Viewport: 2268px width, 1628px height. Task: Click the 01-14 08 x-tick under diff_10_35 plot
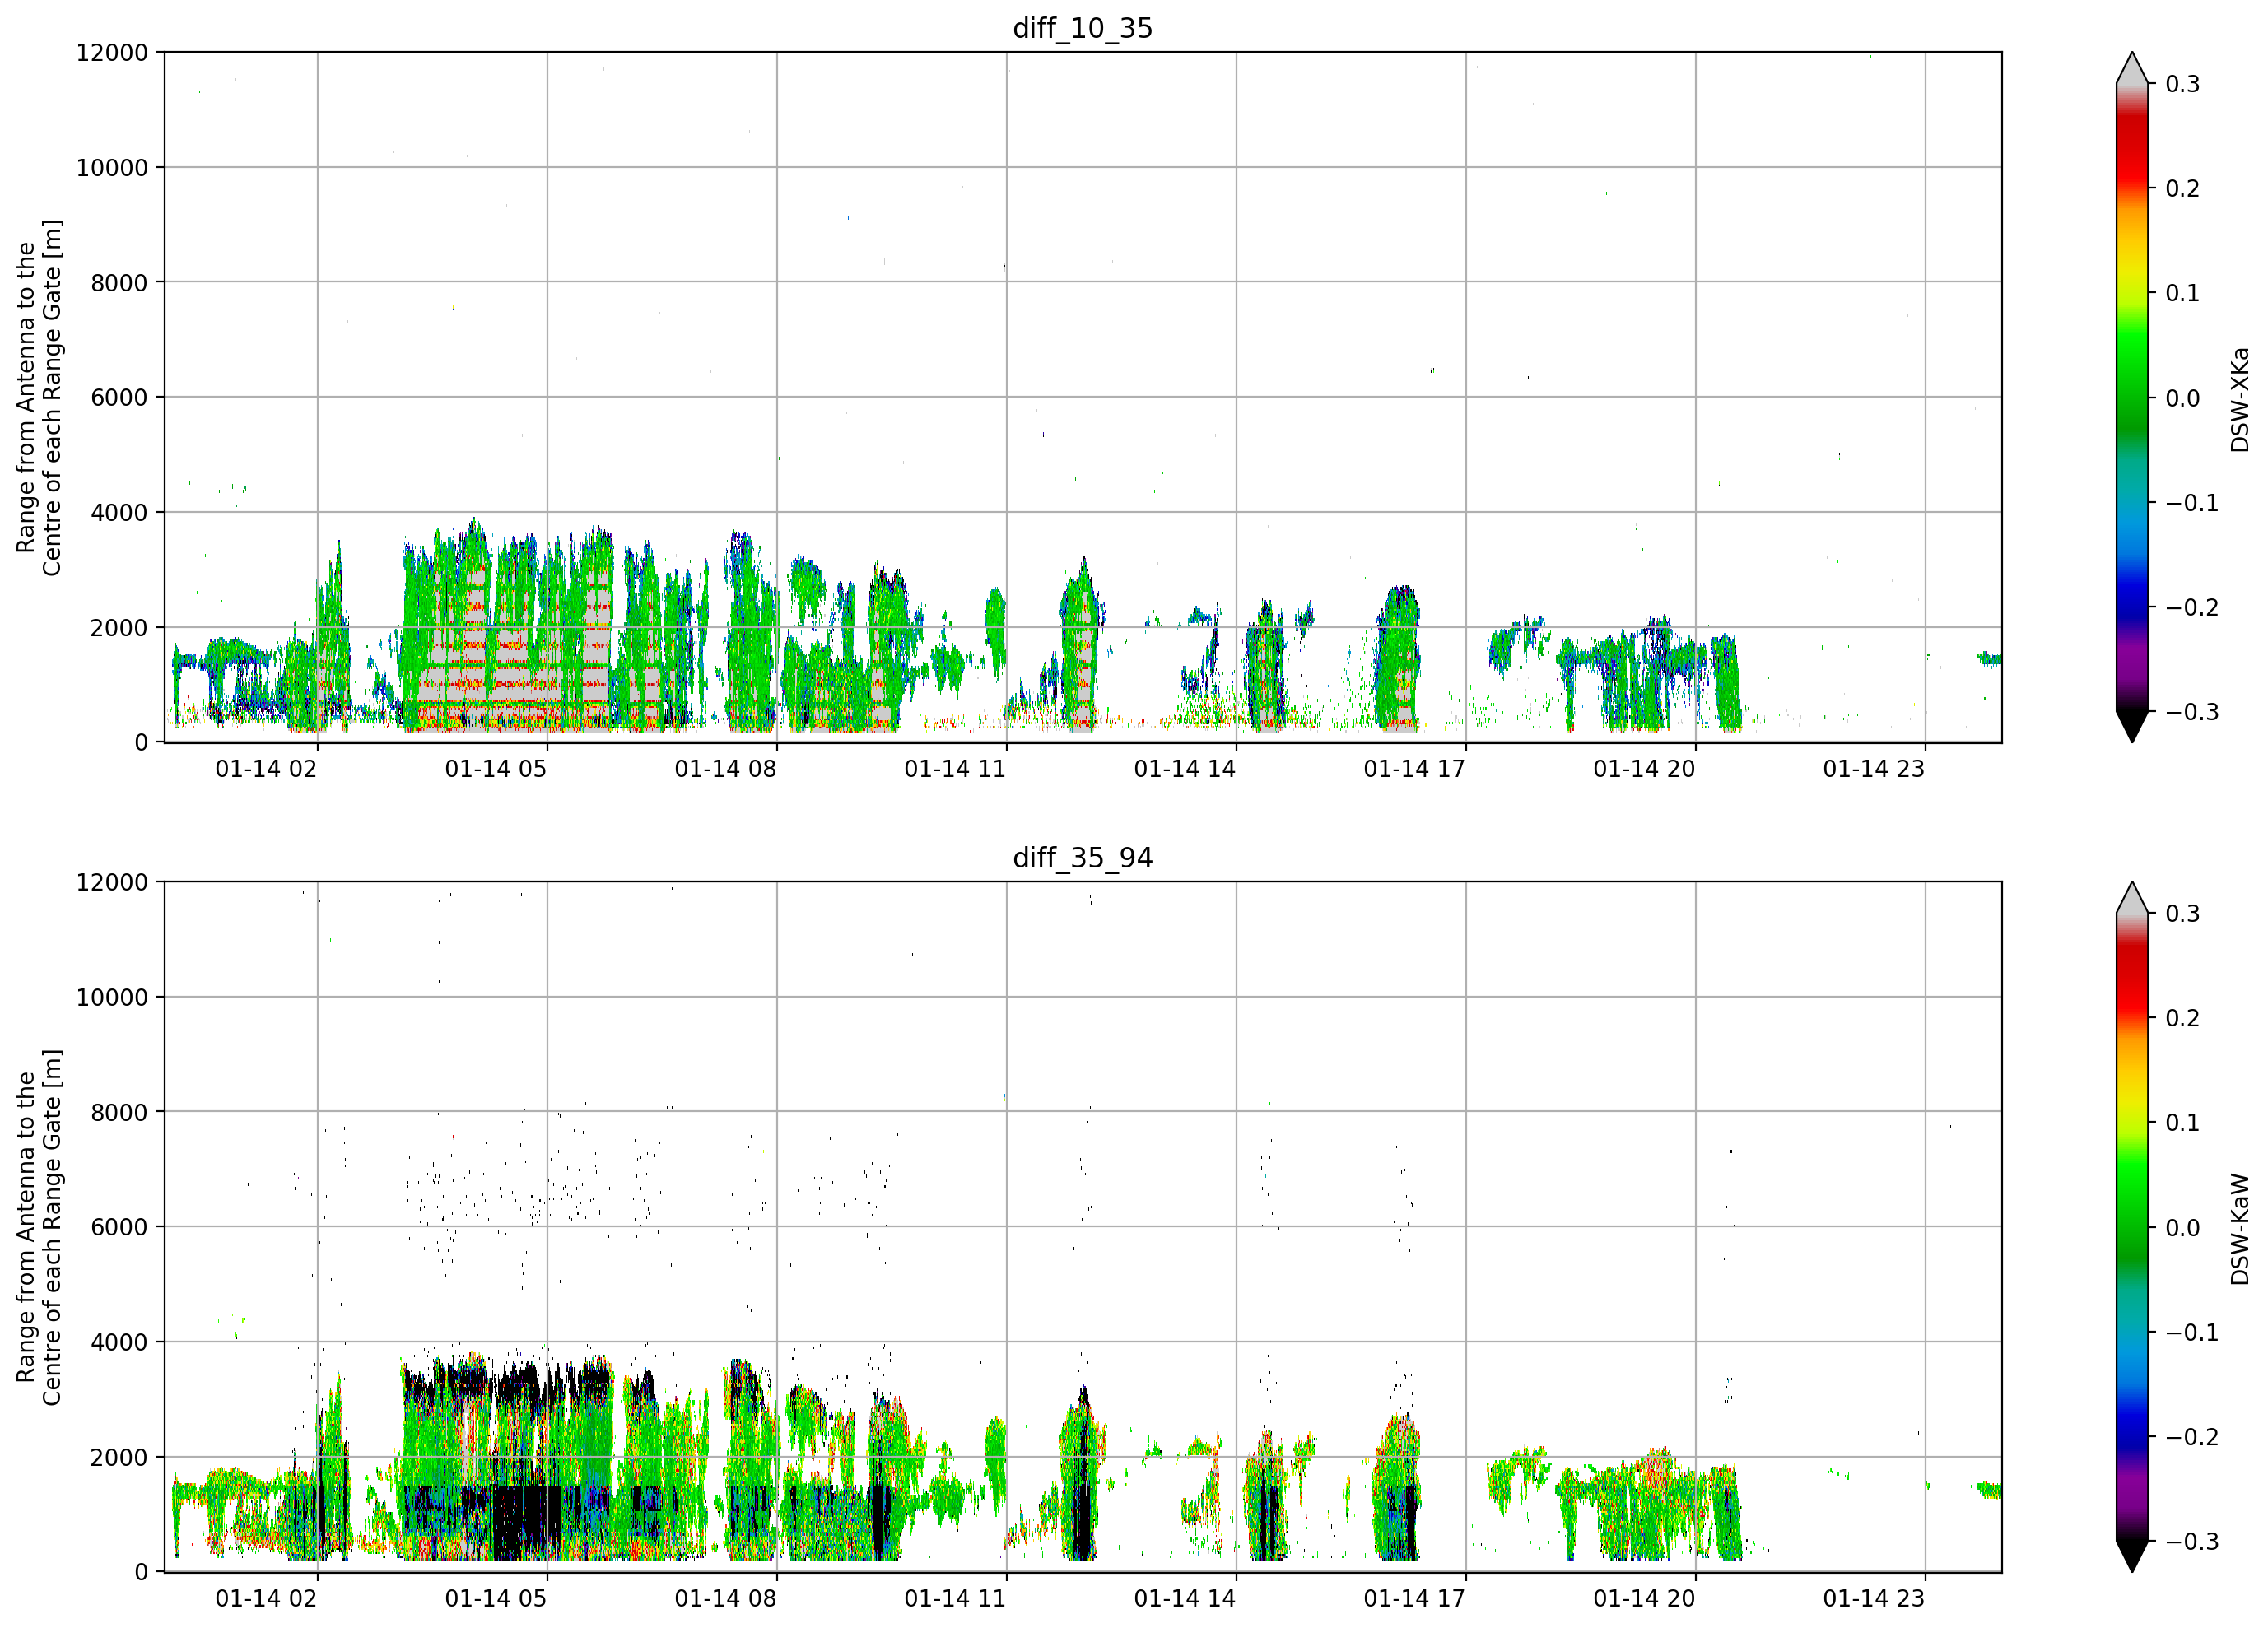pyautogui.click(x=725, y=769)
